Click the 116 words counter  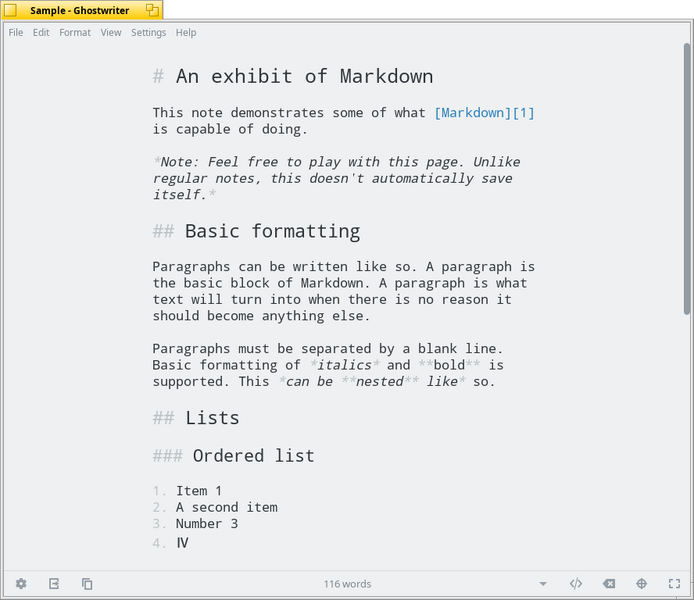point(347,584)
